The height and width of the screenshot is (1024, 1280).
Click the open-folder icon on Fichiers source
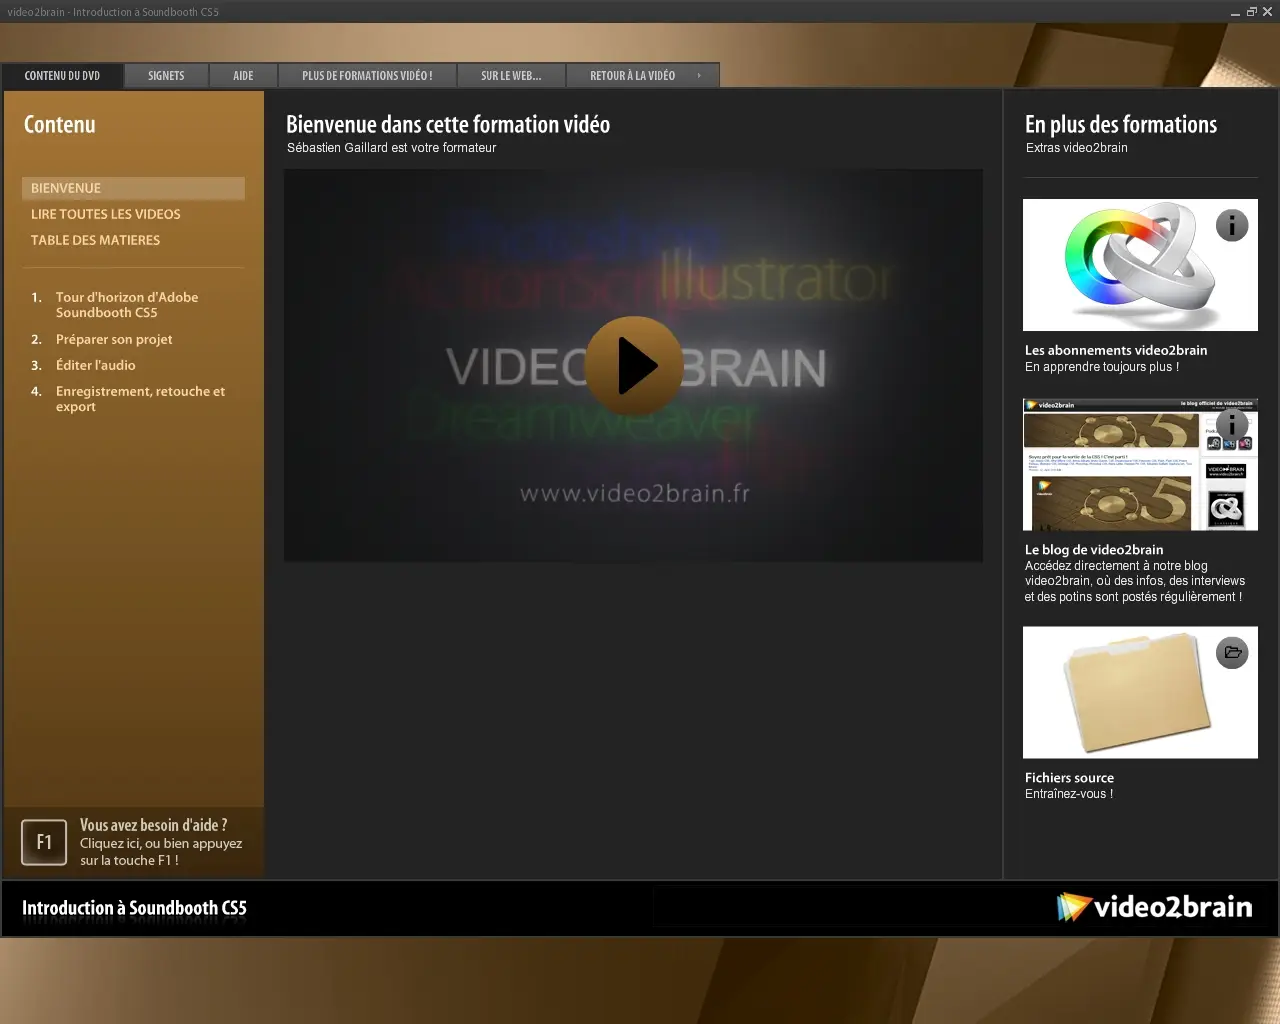[1232, 653]
